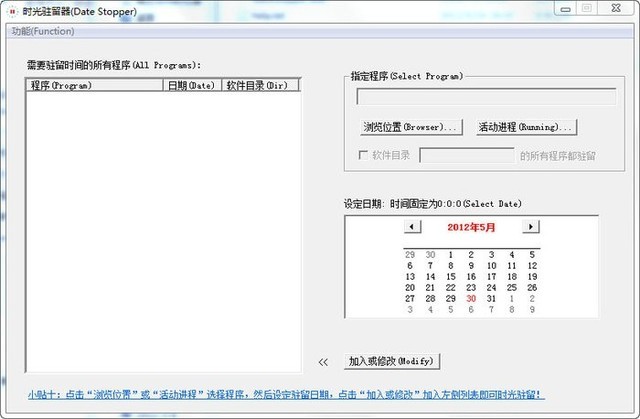Viewport: 640px width, 419px height.
Task: Click the previous month arrow in calendar
Action: point(412,227)
